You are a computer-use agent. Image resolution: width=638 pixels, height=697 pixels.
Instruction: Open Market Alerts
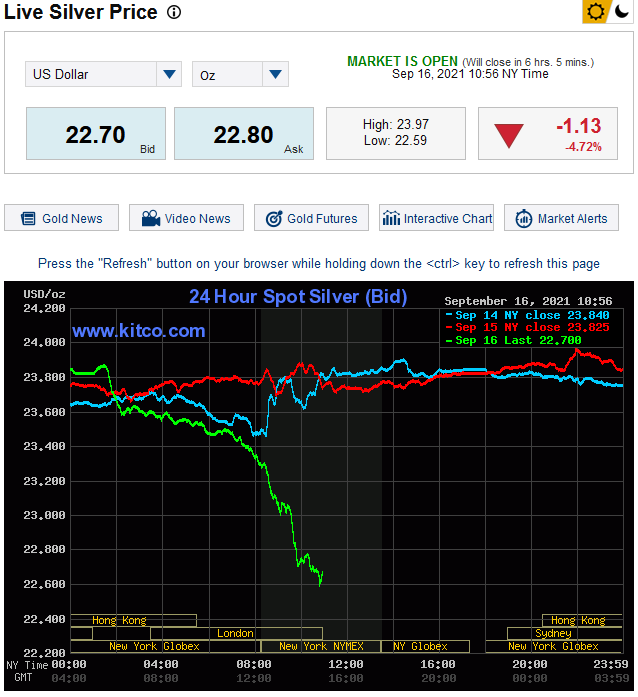tap(562, 218)
